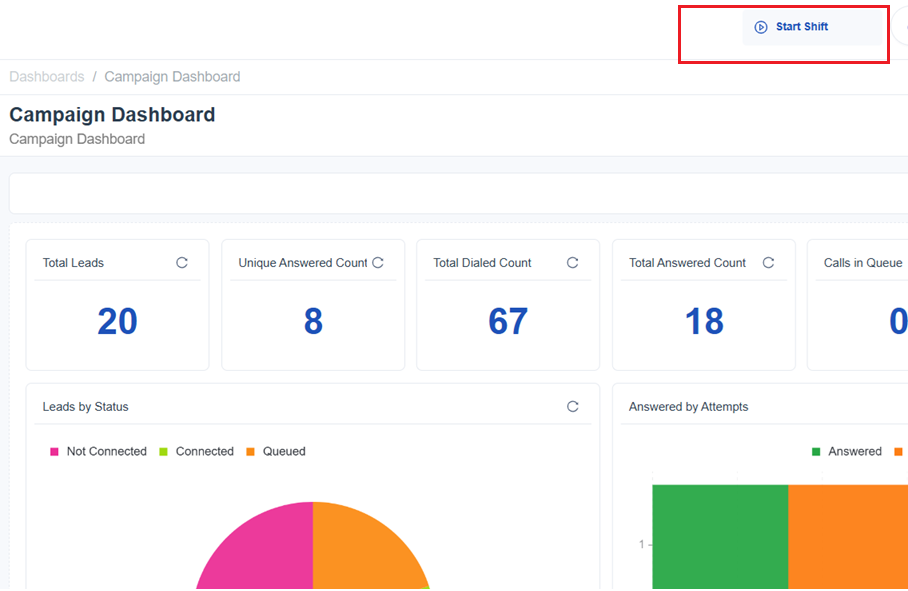Refresh the Leads by Status chart

tap(573, 406)
